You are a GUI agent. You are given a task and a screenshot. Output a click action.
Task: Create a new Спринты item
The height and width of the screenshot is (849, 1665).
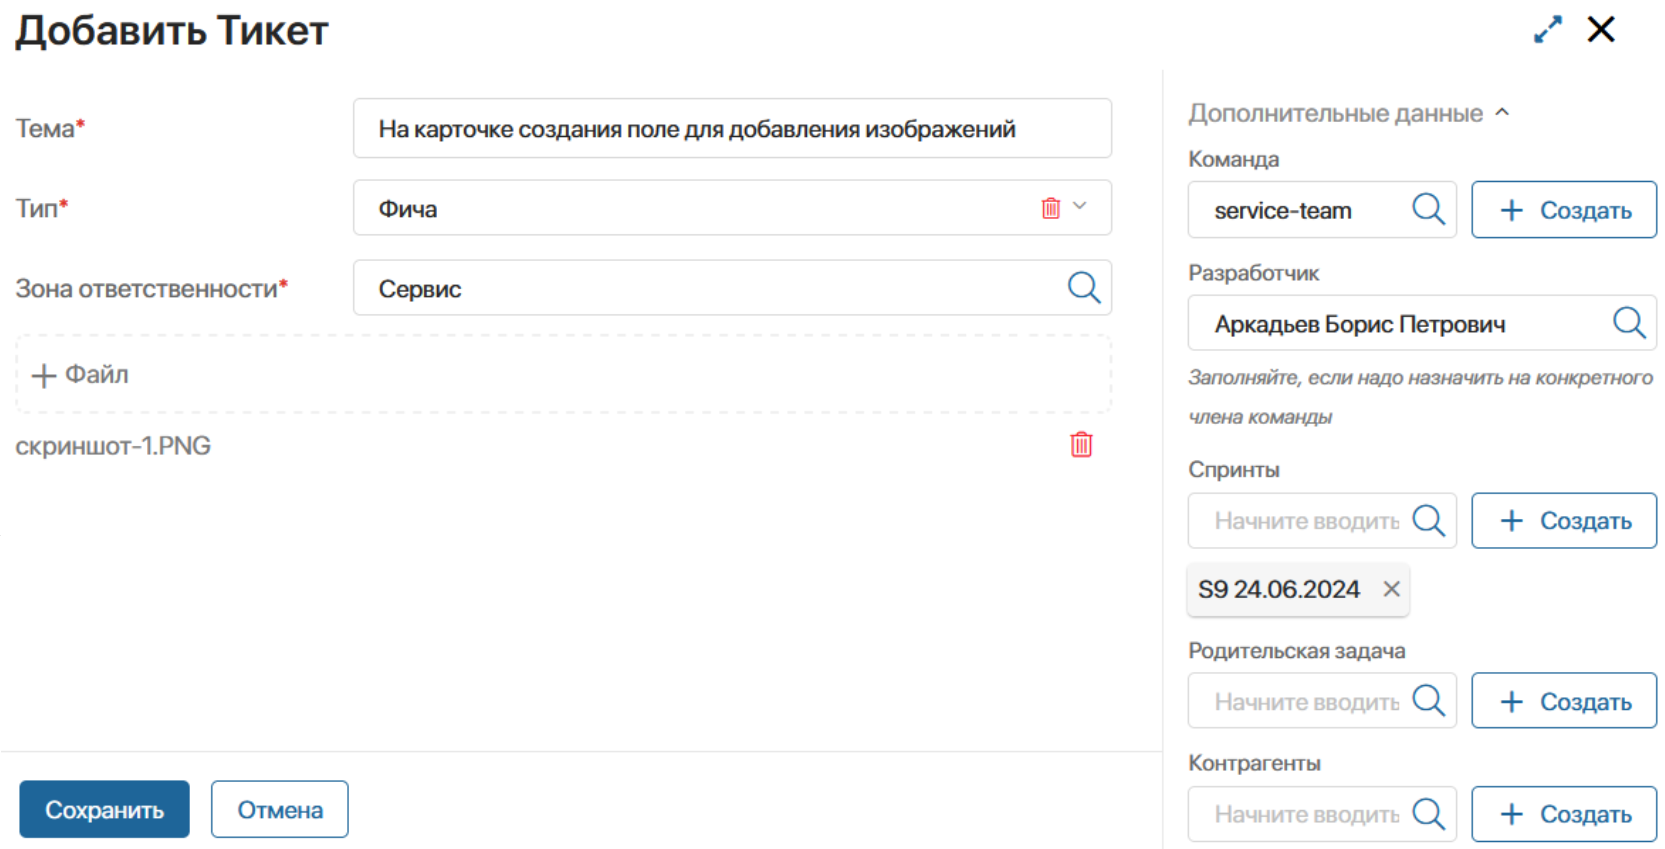click(1564, 521)
